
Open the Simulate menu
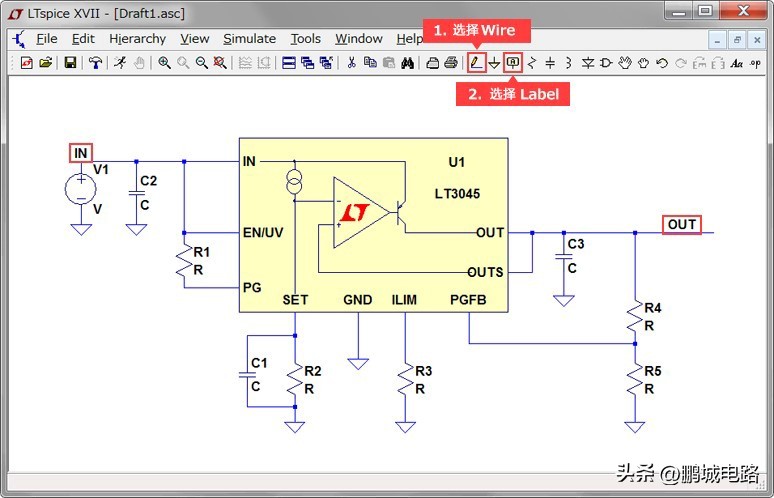[249, 38]
